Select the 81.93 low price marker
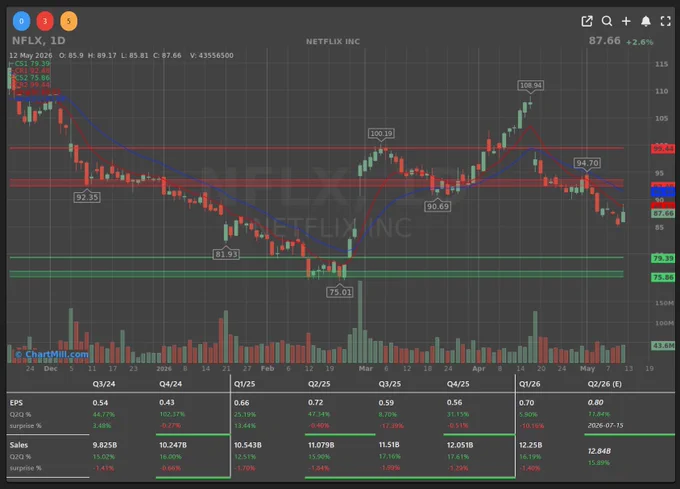Viewport: 680px width, 489px height. pyautogui.click(x=226, y=254)
